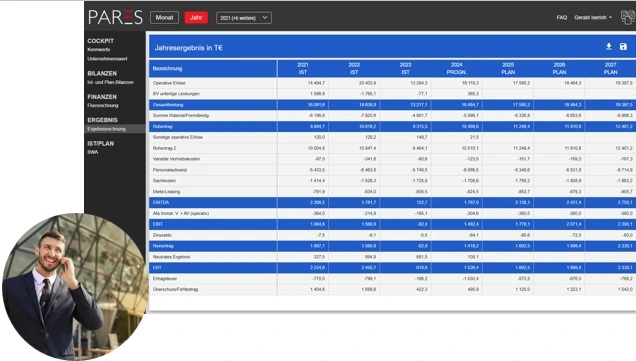The image size is (636, 361).
Task: Select the Sonstige operative Erlöse row label
Action: 178,137
